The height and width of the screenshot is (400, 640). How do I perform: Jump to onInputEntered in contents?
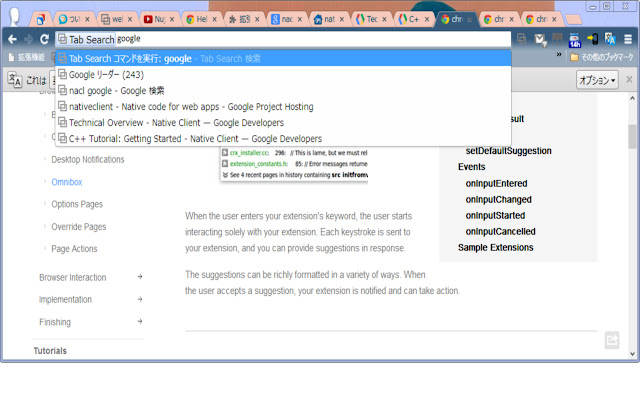pyautogui.click(x=496, y=184)
